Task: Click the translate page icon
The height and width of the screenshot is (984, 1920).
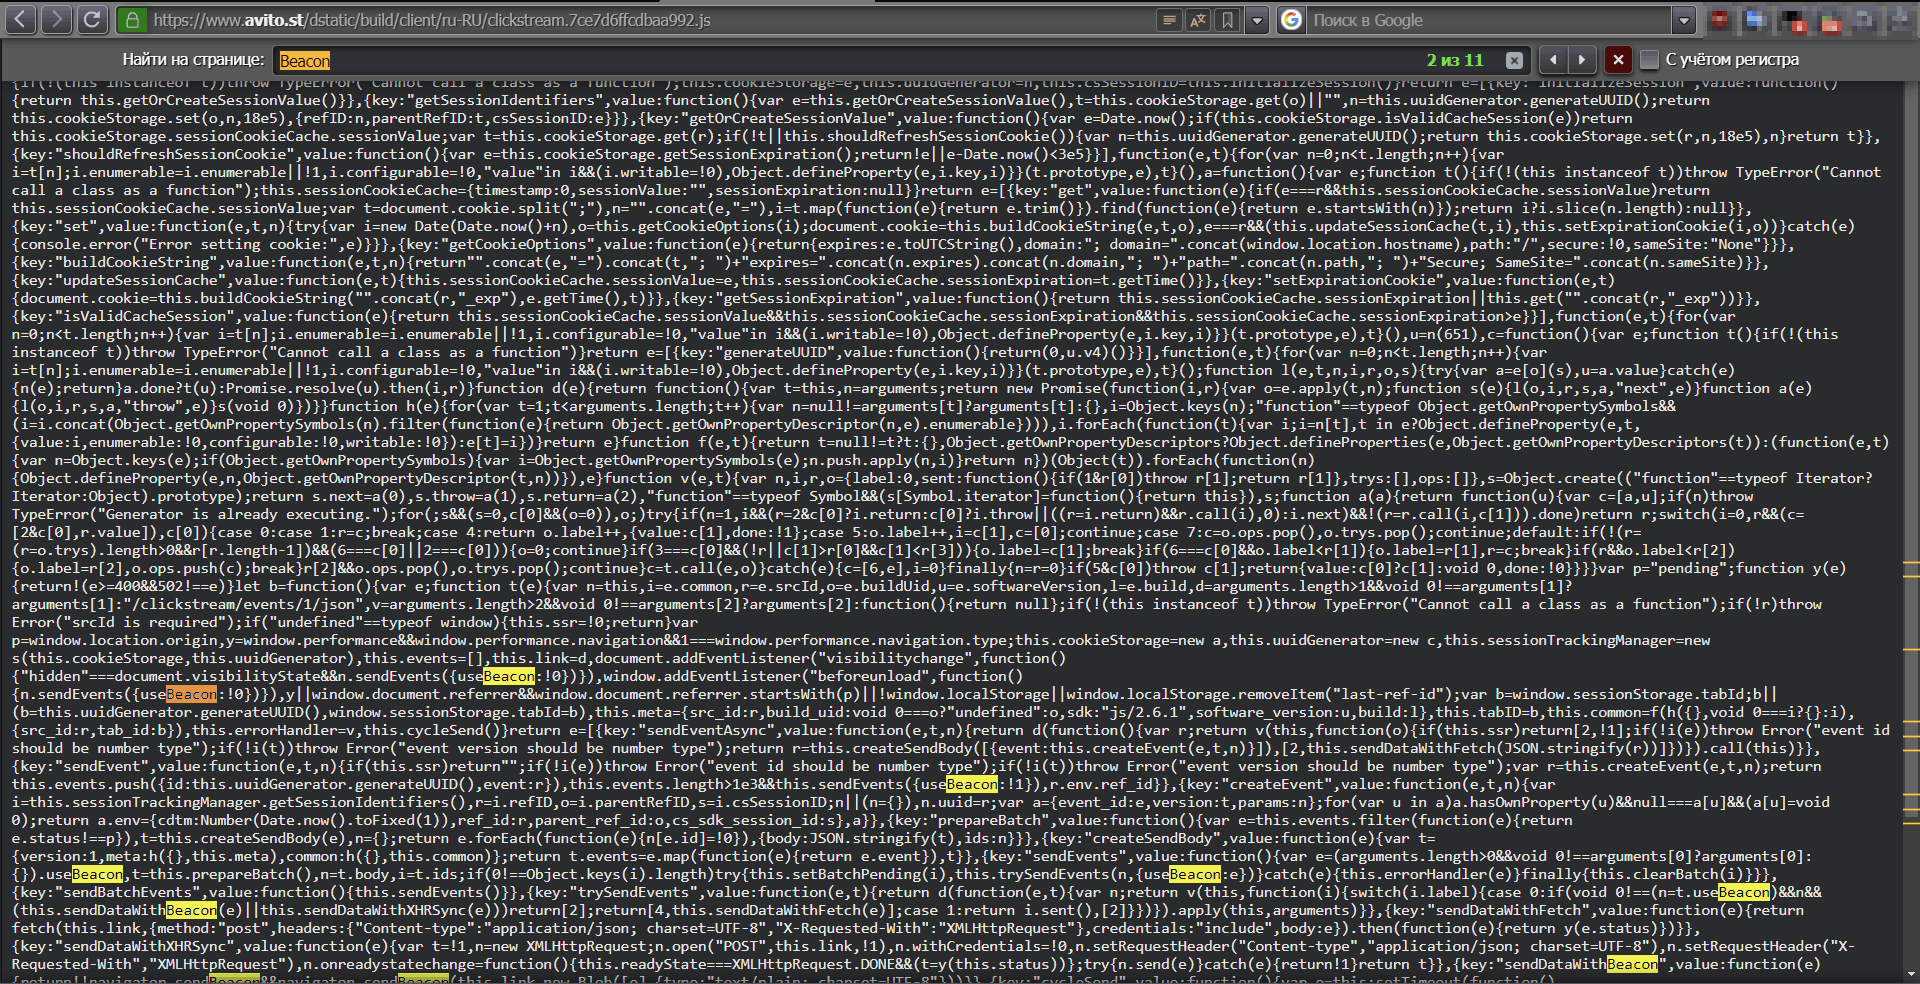Action: (x=1198, y=20)
